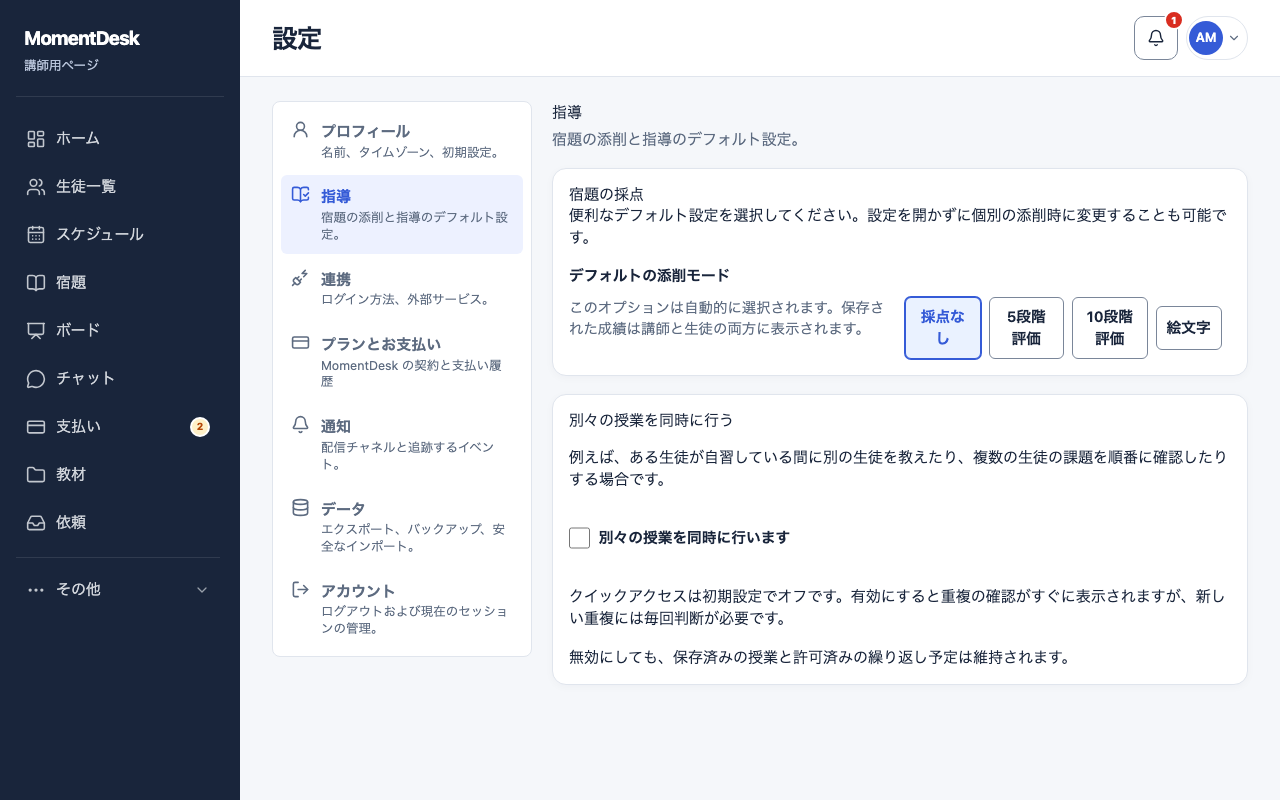Viewport: 1280px width, 800px height.
Task: Click the 依頼 inbox icon
Action: click(36, 522)
